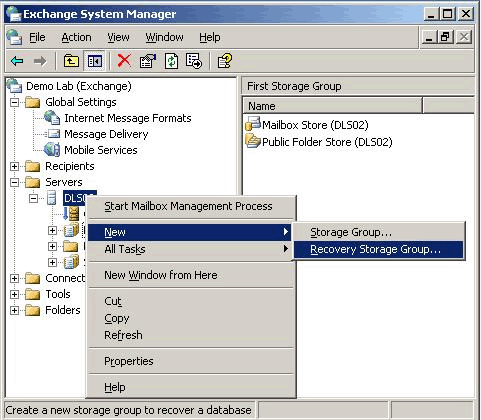481x420 pixels.
Task: Open the Help menu in menu bar
Action: (x=210, y=37)
